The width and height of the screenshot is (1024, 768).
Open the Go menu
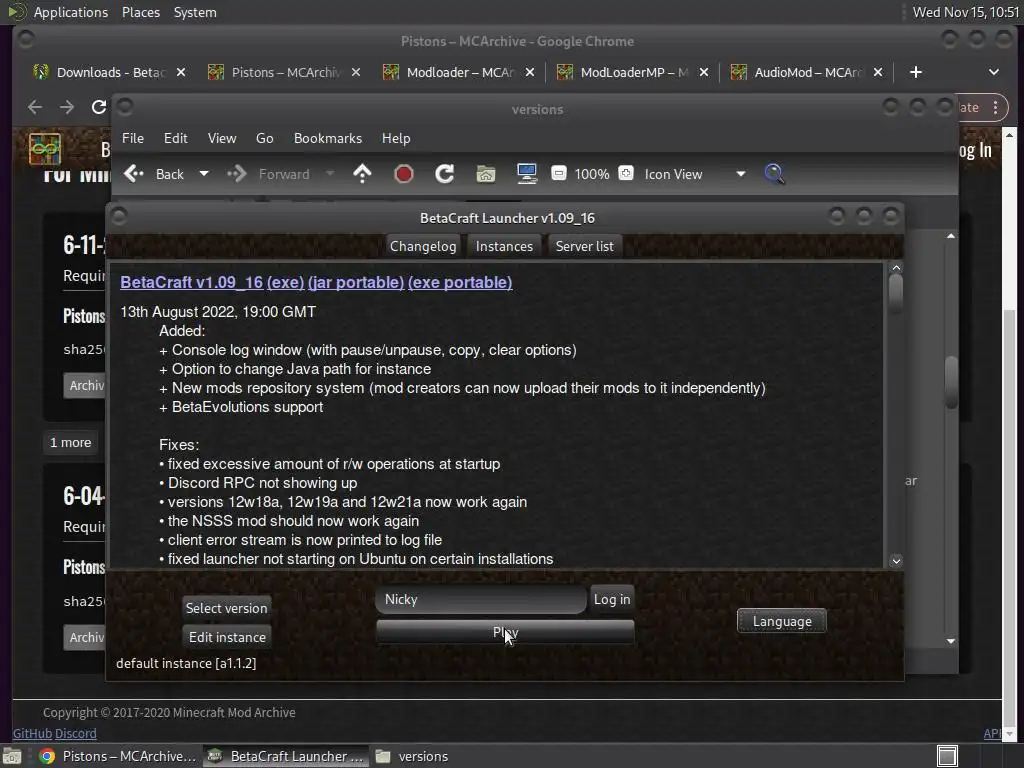tap(264, 138)
